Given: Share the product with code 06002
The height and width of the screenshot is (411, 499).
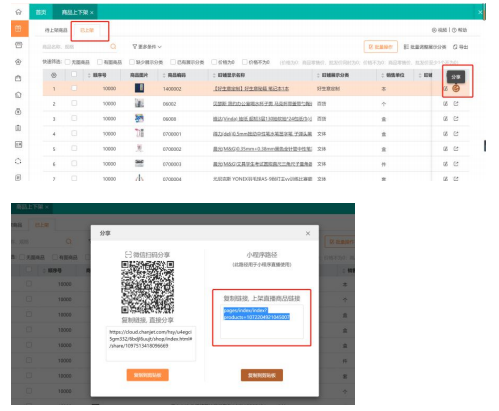Looking at the screenshot, I should tap(456, 104).
